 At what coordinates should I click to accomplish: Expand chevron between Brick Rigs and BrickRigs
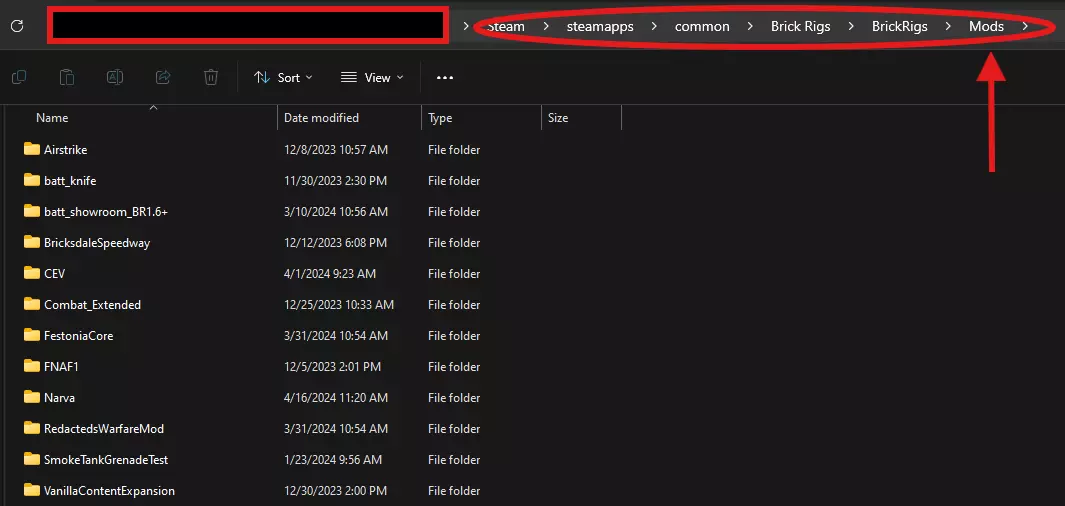click(851, 26)
